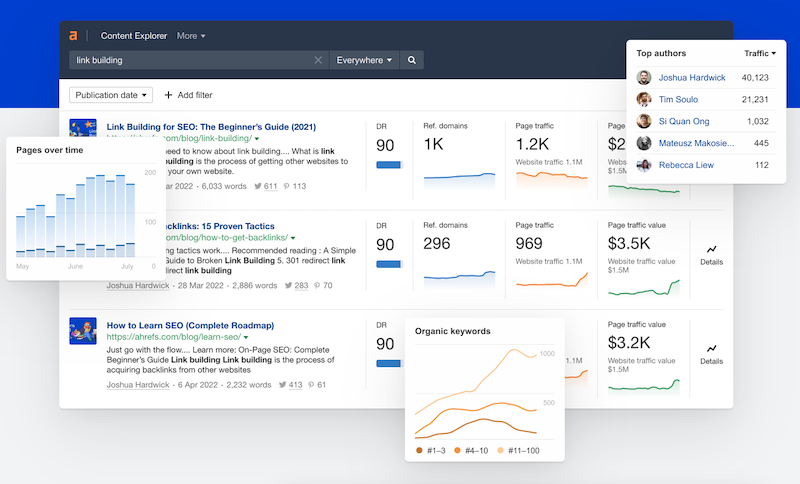
Task: Click the Twitter icon next to 611
Action: tap(258, 186)
